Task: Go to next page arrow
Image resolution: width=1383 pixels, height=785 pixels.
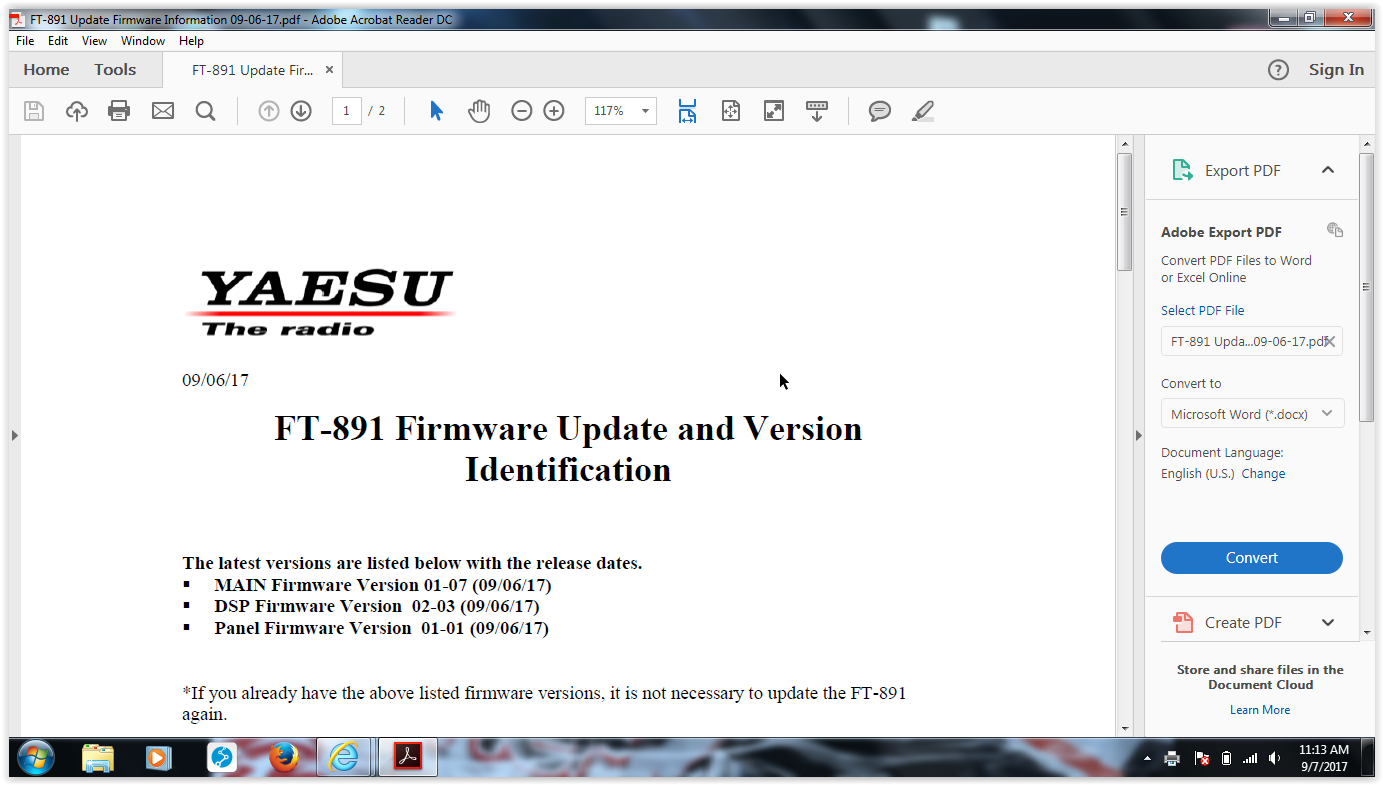Action: coord(301,111)
